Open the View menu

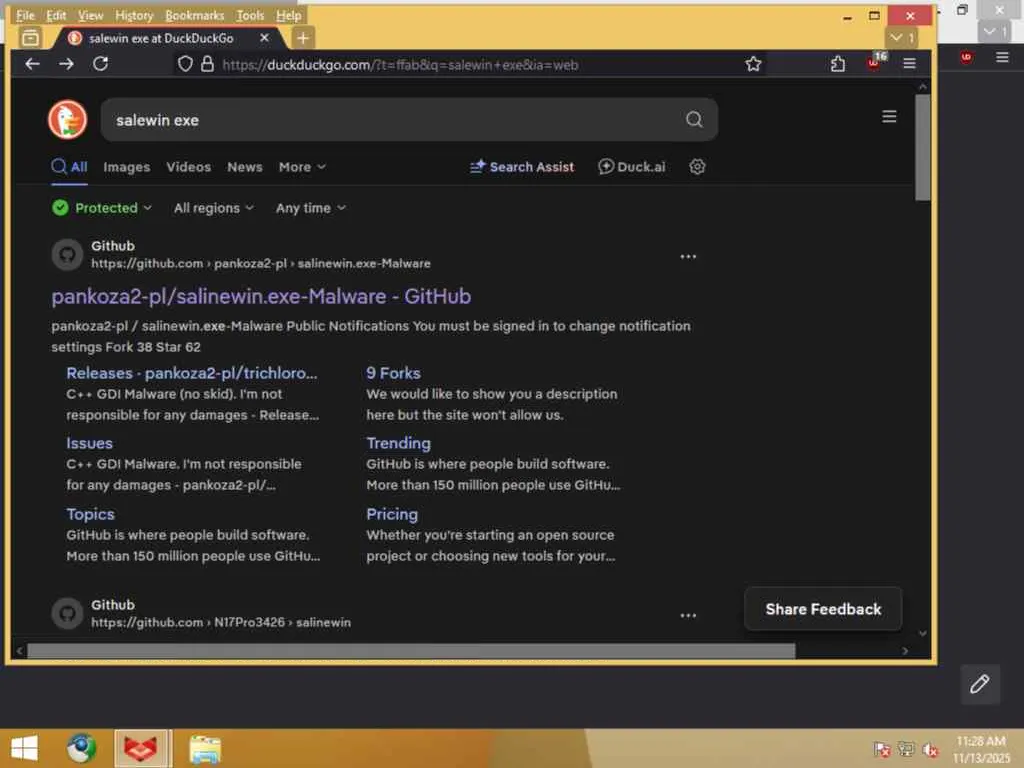[90, 15]
